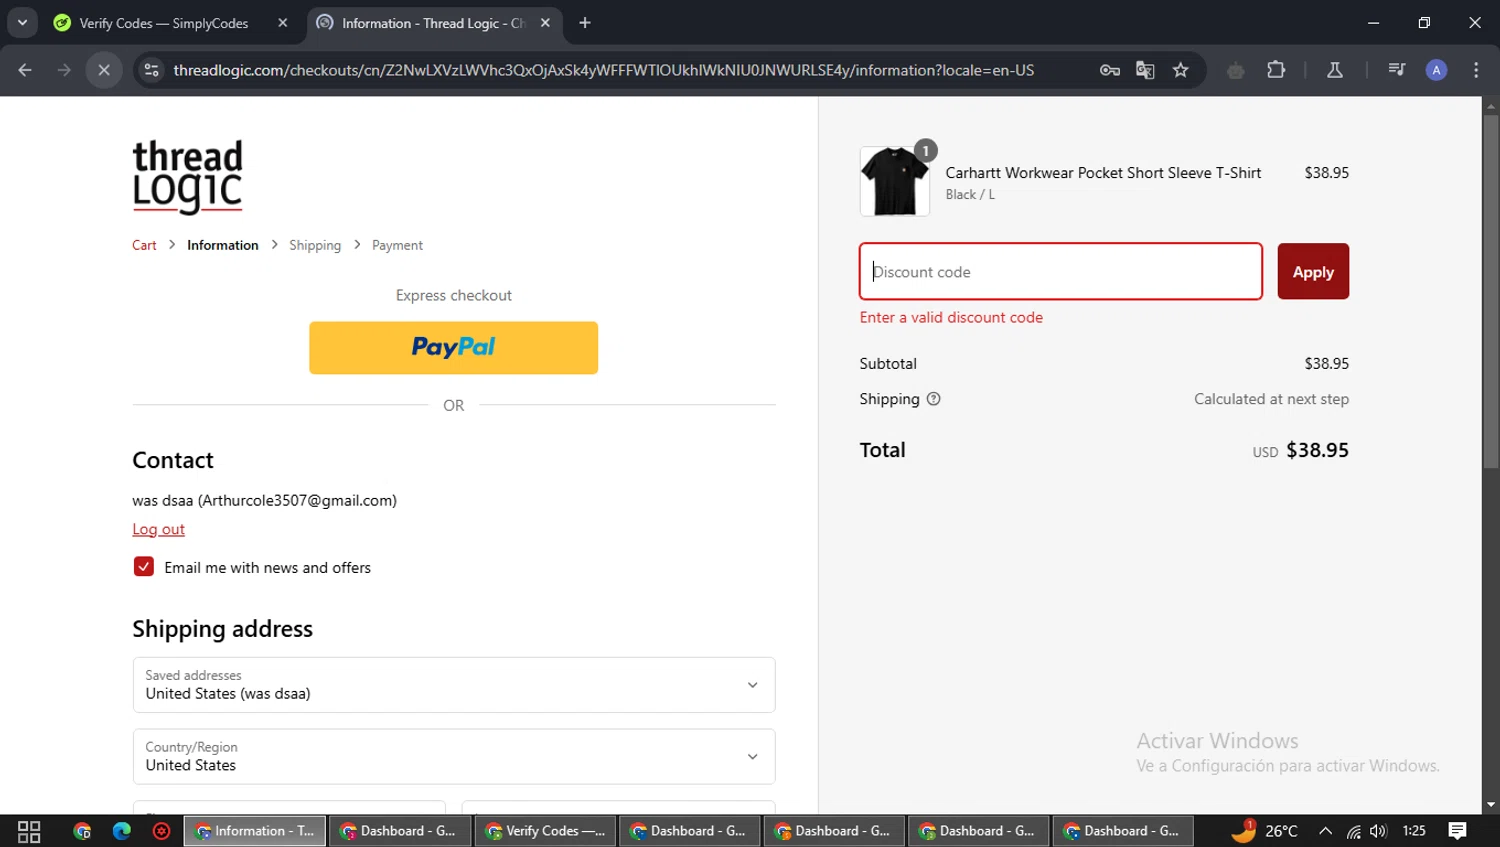Open notification center icon
1500x847 pixels.
[1458, 831]
